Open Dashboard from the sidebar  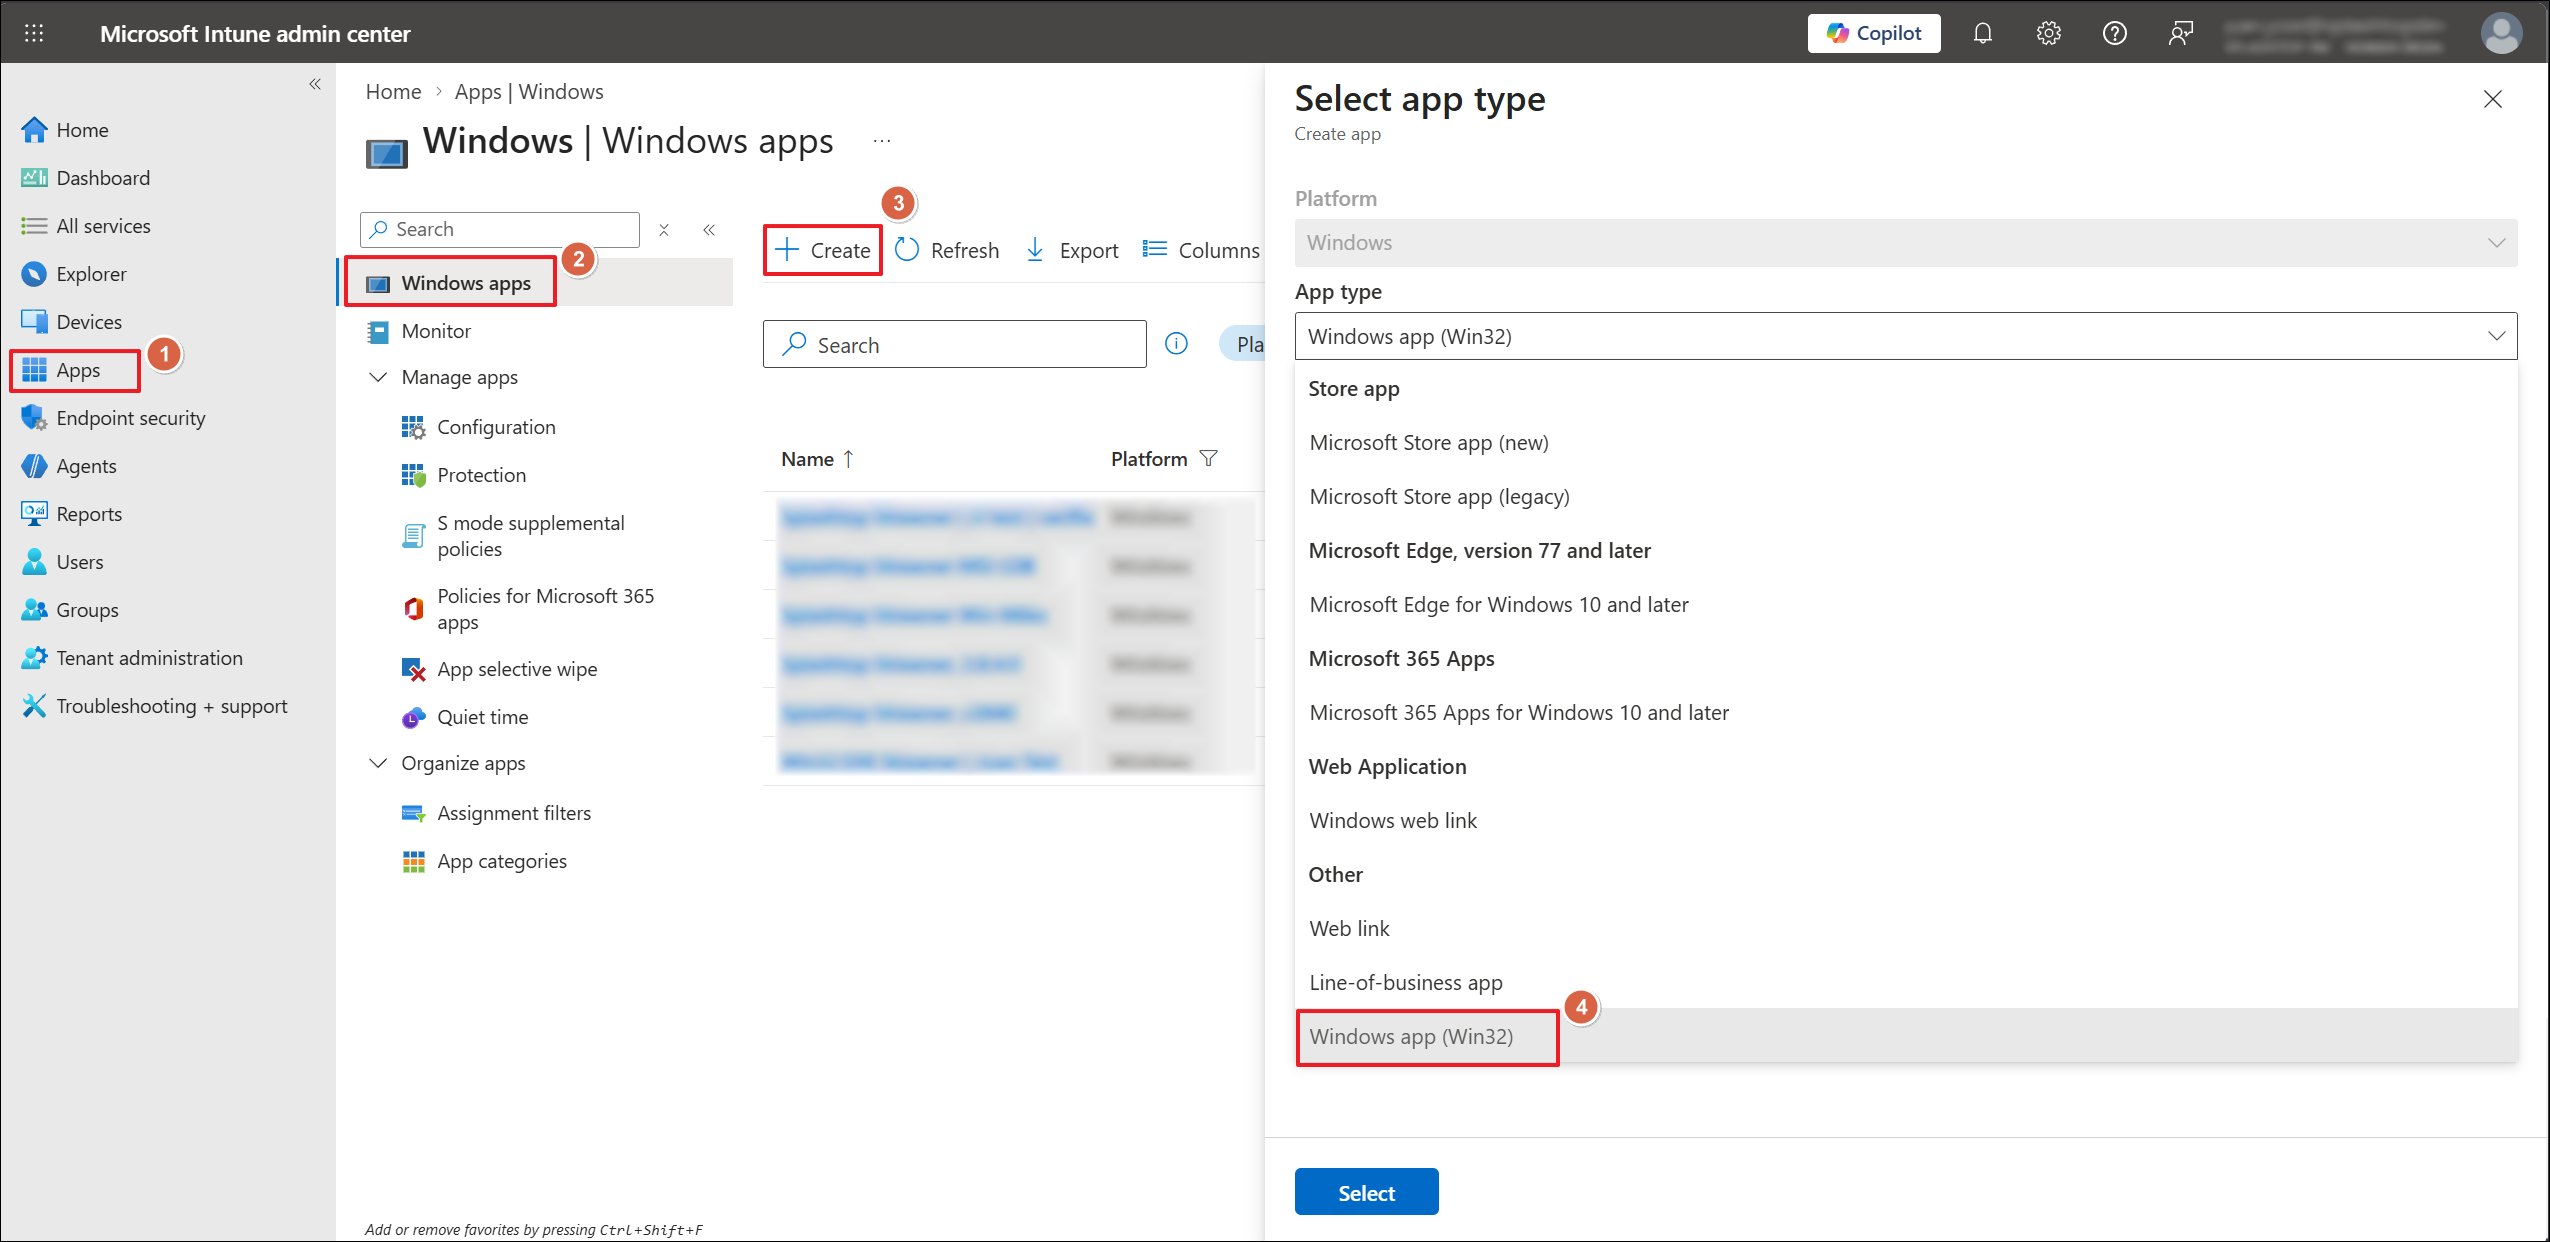(x=86, y=178)
